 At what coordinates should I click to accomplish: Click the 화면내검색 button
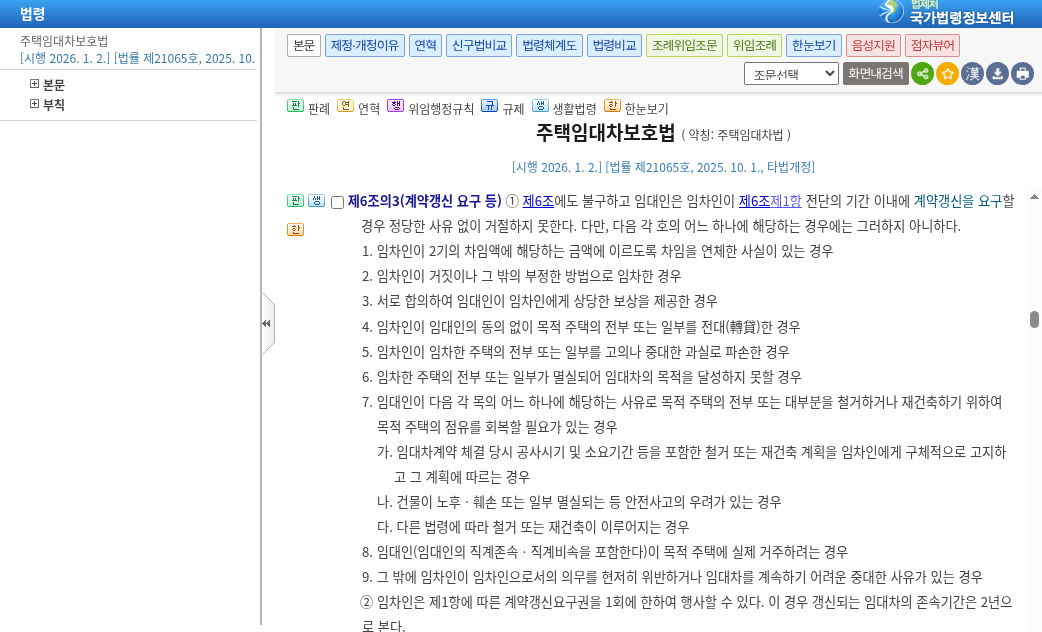876,74
